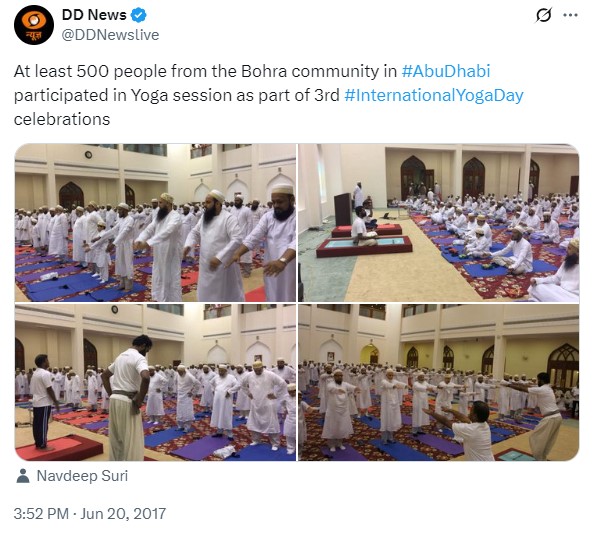This screenshot has width=593, height=537.
Task: Open the #InternationalYogaDay hashtag link
Action: [434, 95]
